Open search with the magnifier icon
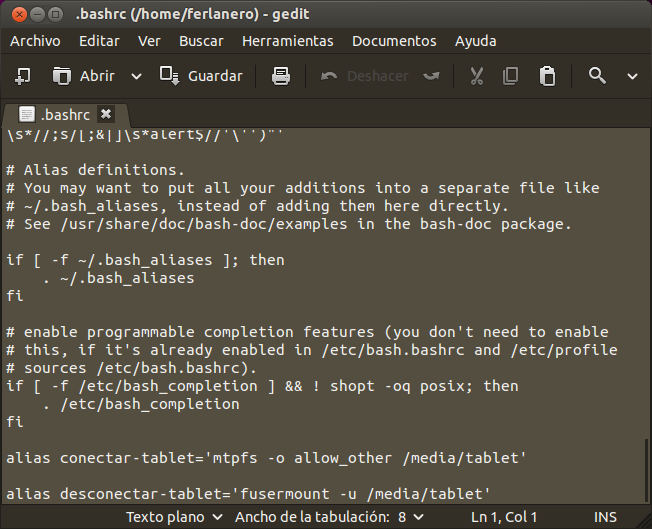652x529 pixels. pos(598,76)
